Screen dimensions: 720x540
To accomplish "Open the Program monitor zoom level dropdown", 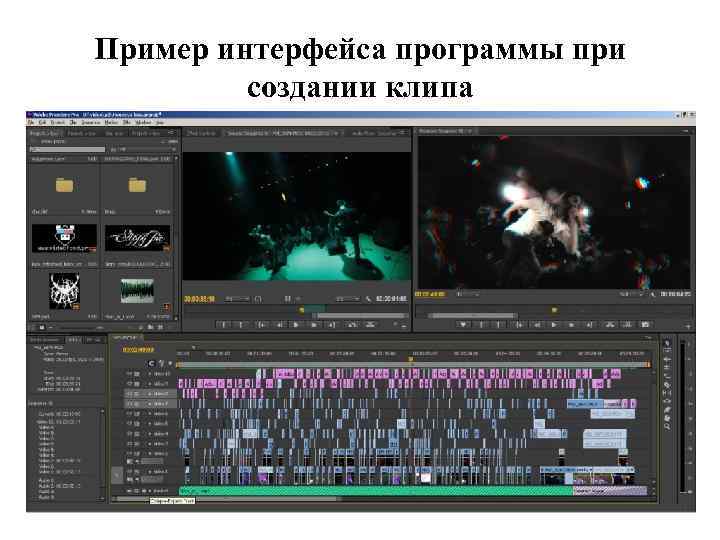I will click(468, 294).
